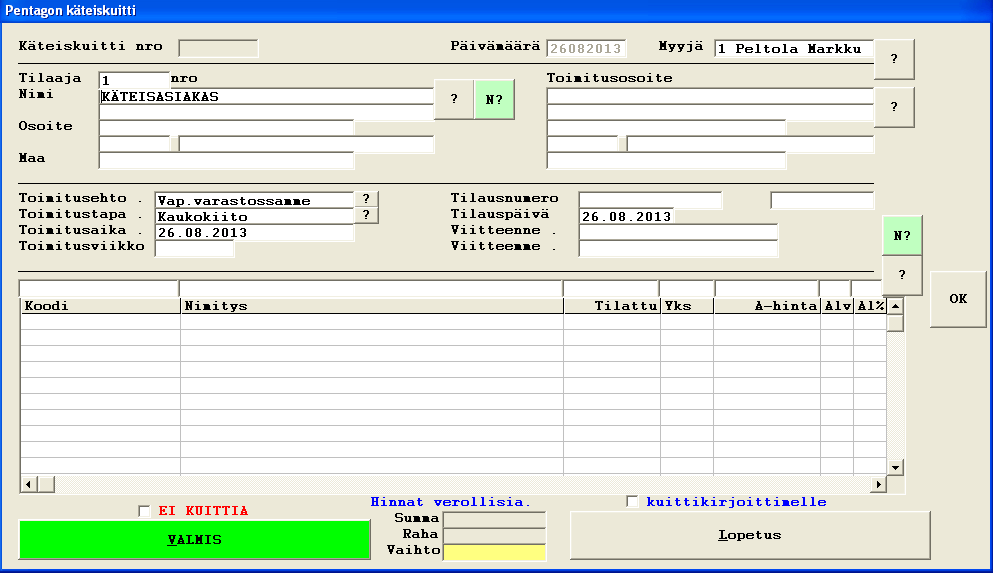
Task: Open Toimitusehto lookup question mark button
Action: 366,199
